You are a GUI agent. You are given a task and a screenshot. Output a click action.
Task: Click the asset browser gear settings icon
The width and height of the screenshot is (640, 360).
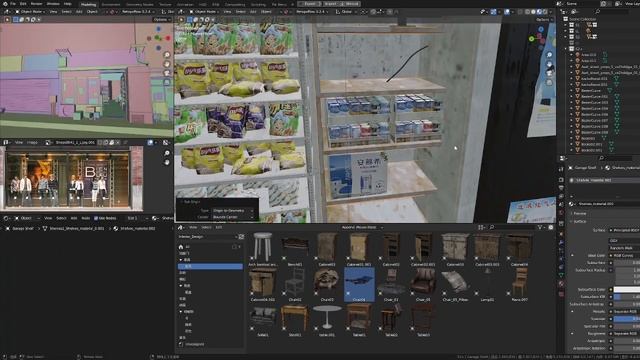(x=551, y=227)
